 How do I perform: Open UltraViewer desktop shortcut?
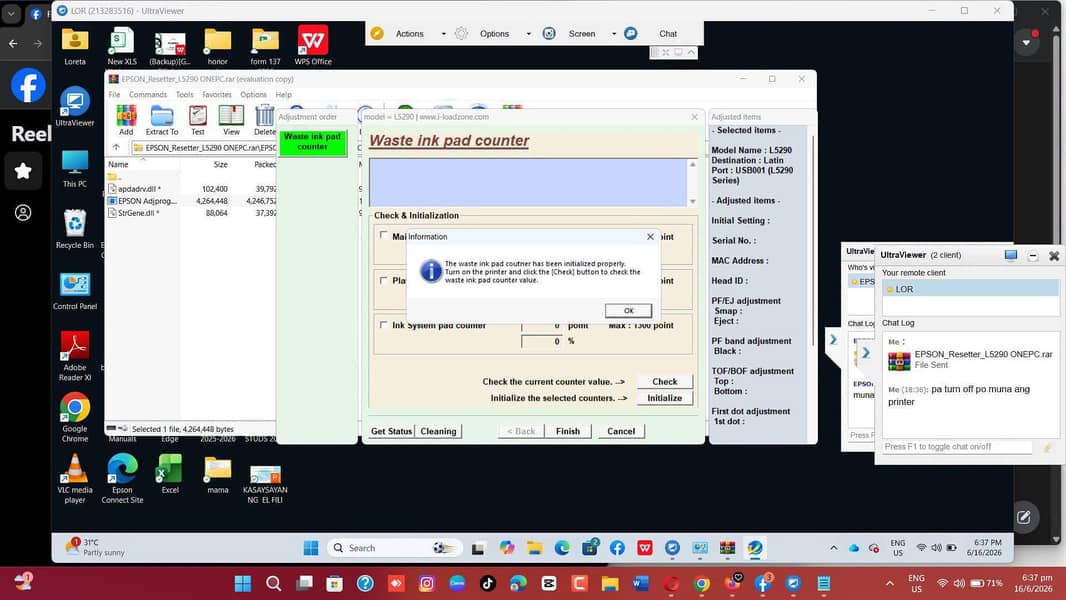75,107
